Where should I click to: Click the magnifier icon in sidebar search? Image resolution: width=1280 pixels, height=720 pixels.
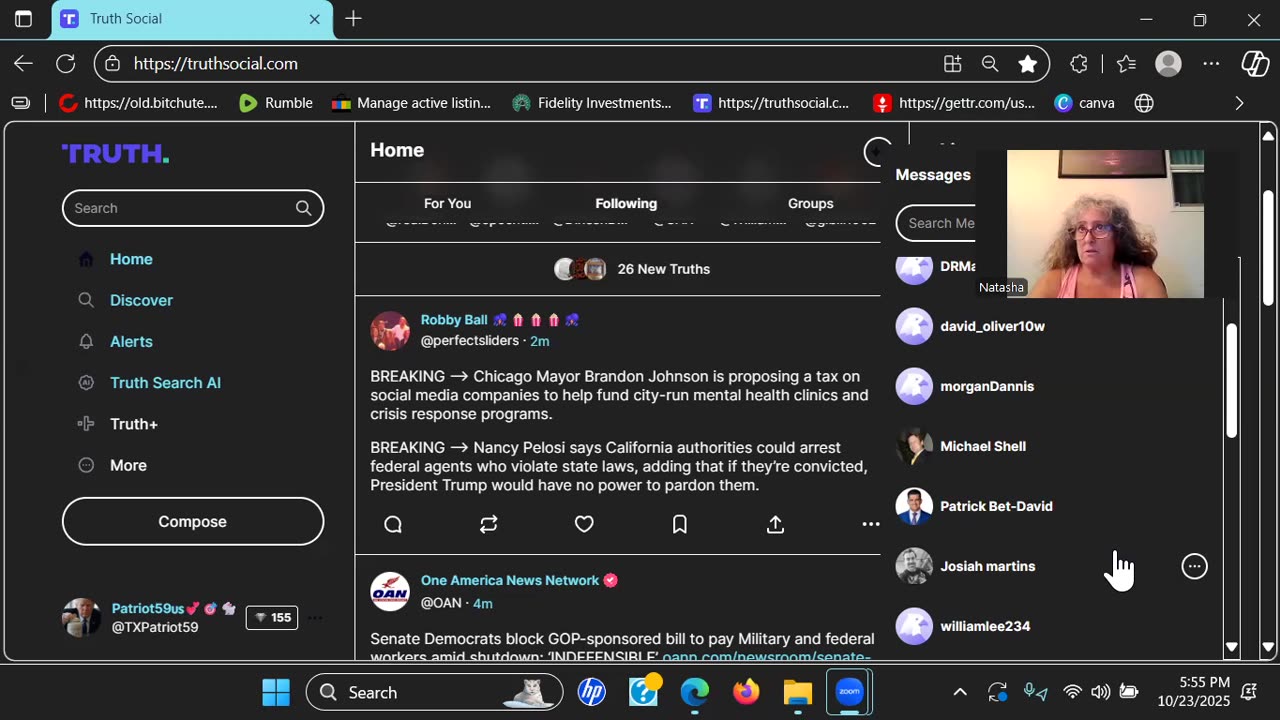303,208
